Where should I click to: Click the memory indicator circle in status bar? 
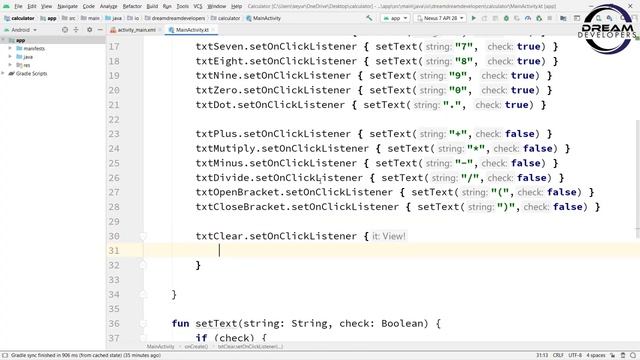point(633,356)
